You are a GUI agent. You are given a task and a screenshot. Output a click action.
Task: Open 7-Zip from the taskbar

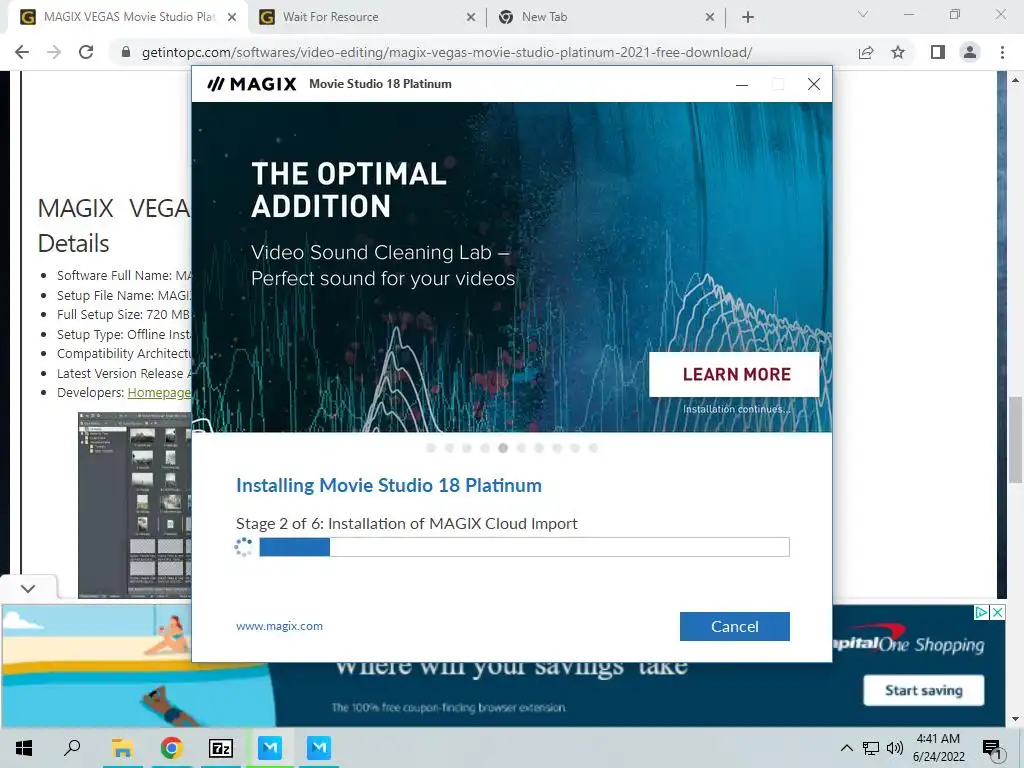[x=220, y=748]
